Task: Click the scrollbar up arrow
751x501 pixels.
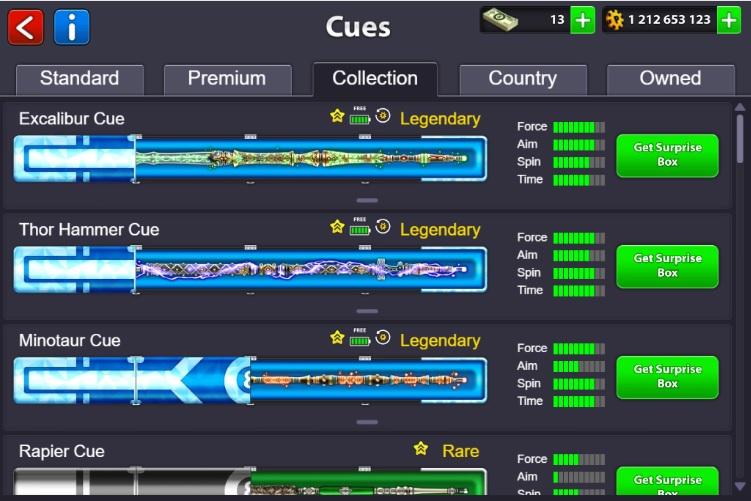Action: click(740, 107)
